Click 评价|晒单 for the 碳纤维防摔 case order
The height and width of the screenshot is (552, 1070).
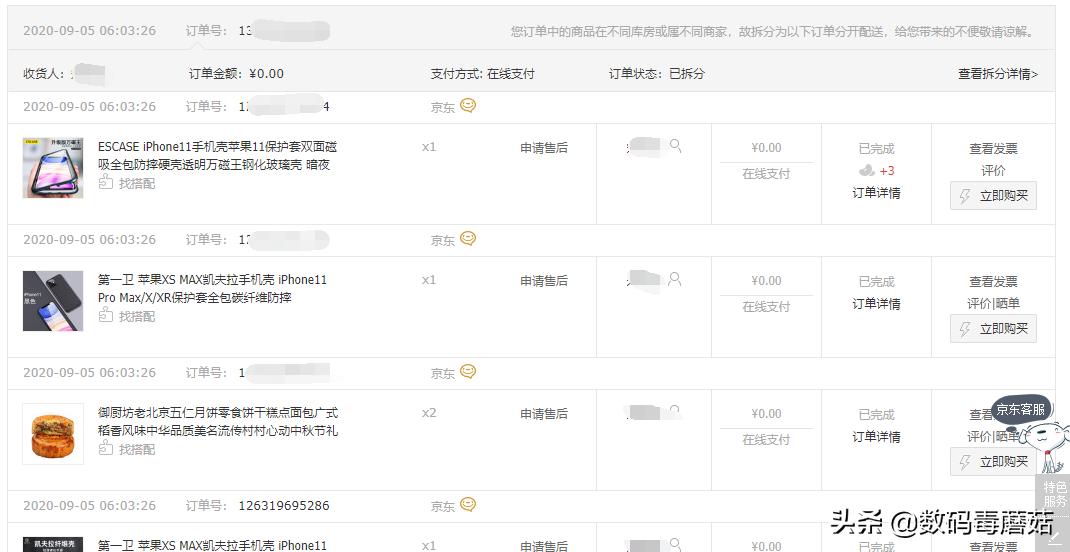click(x=994, y=304)
